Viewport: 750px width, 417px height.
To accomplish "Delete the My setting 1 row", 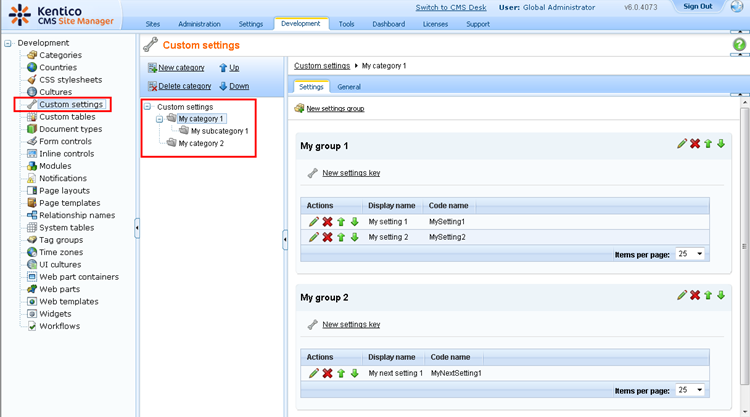I will (x=327, y=222).
